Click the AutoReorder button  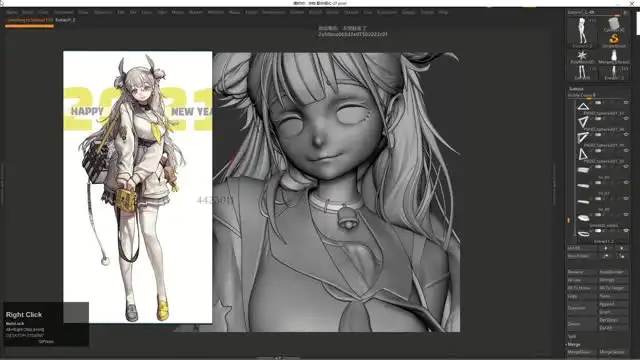click(x=613, y=272)
